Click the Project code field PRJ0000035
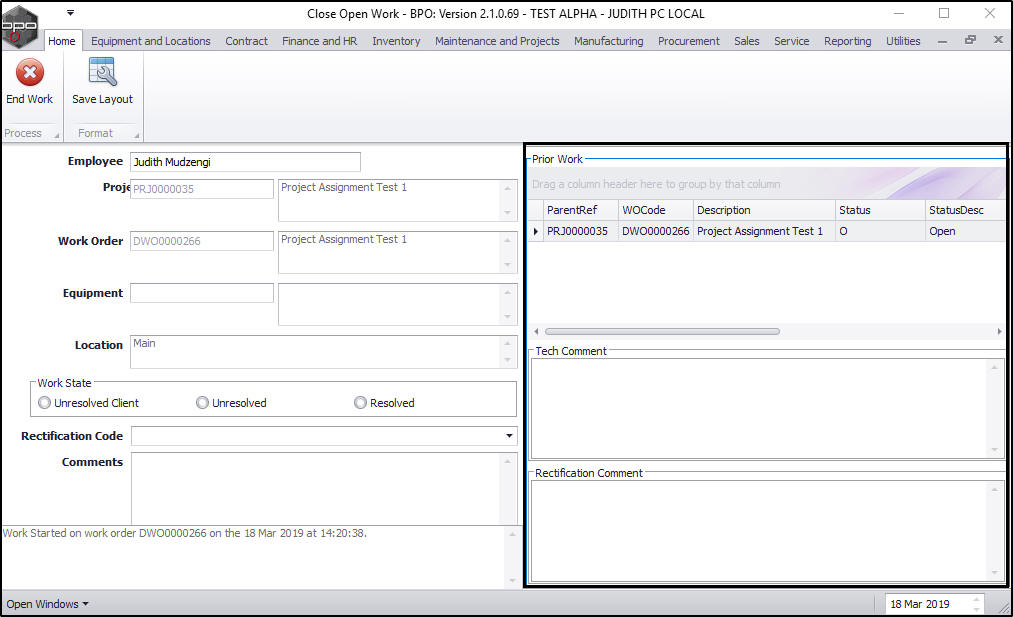The width and height of the screenshot is (1013, 617). pyautogui.click(x=202, y=189)
